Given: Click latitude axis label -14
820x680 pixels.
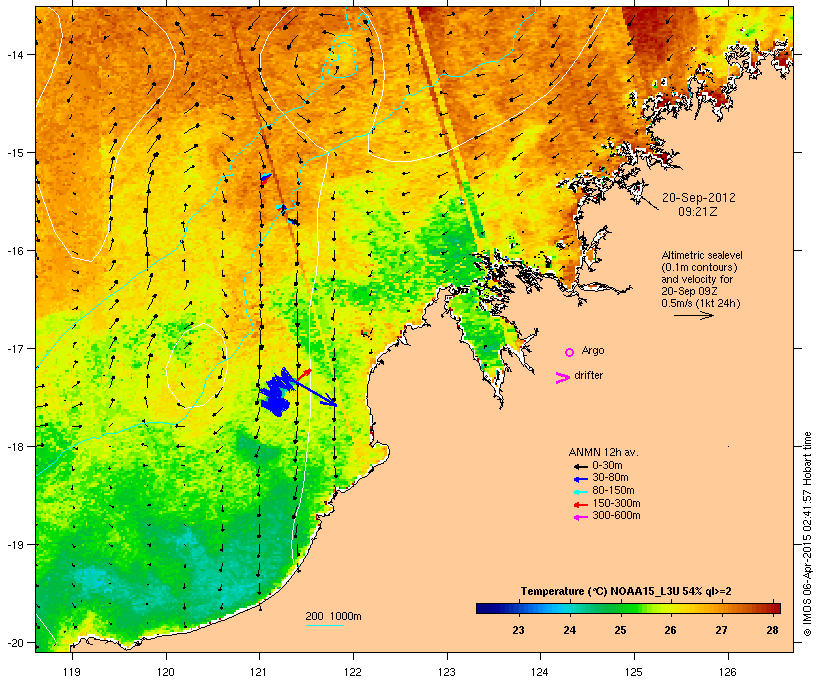Looking at the screenshot, I should 15,55.
